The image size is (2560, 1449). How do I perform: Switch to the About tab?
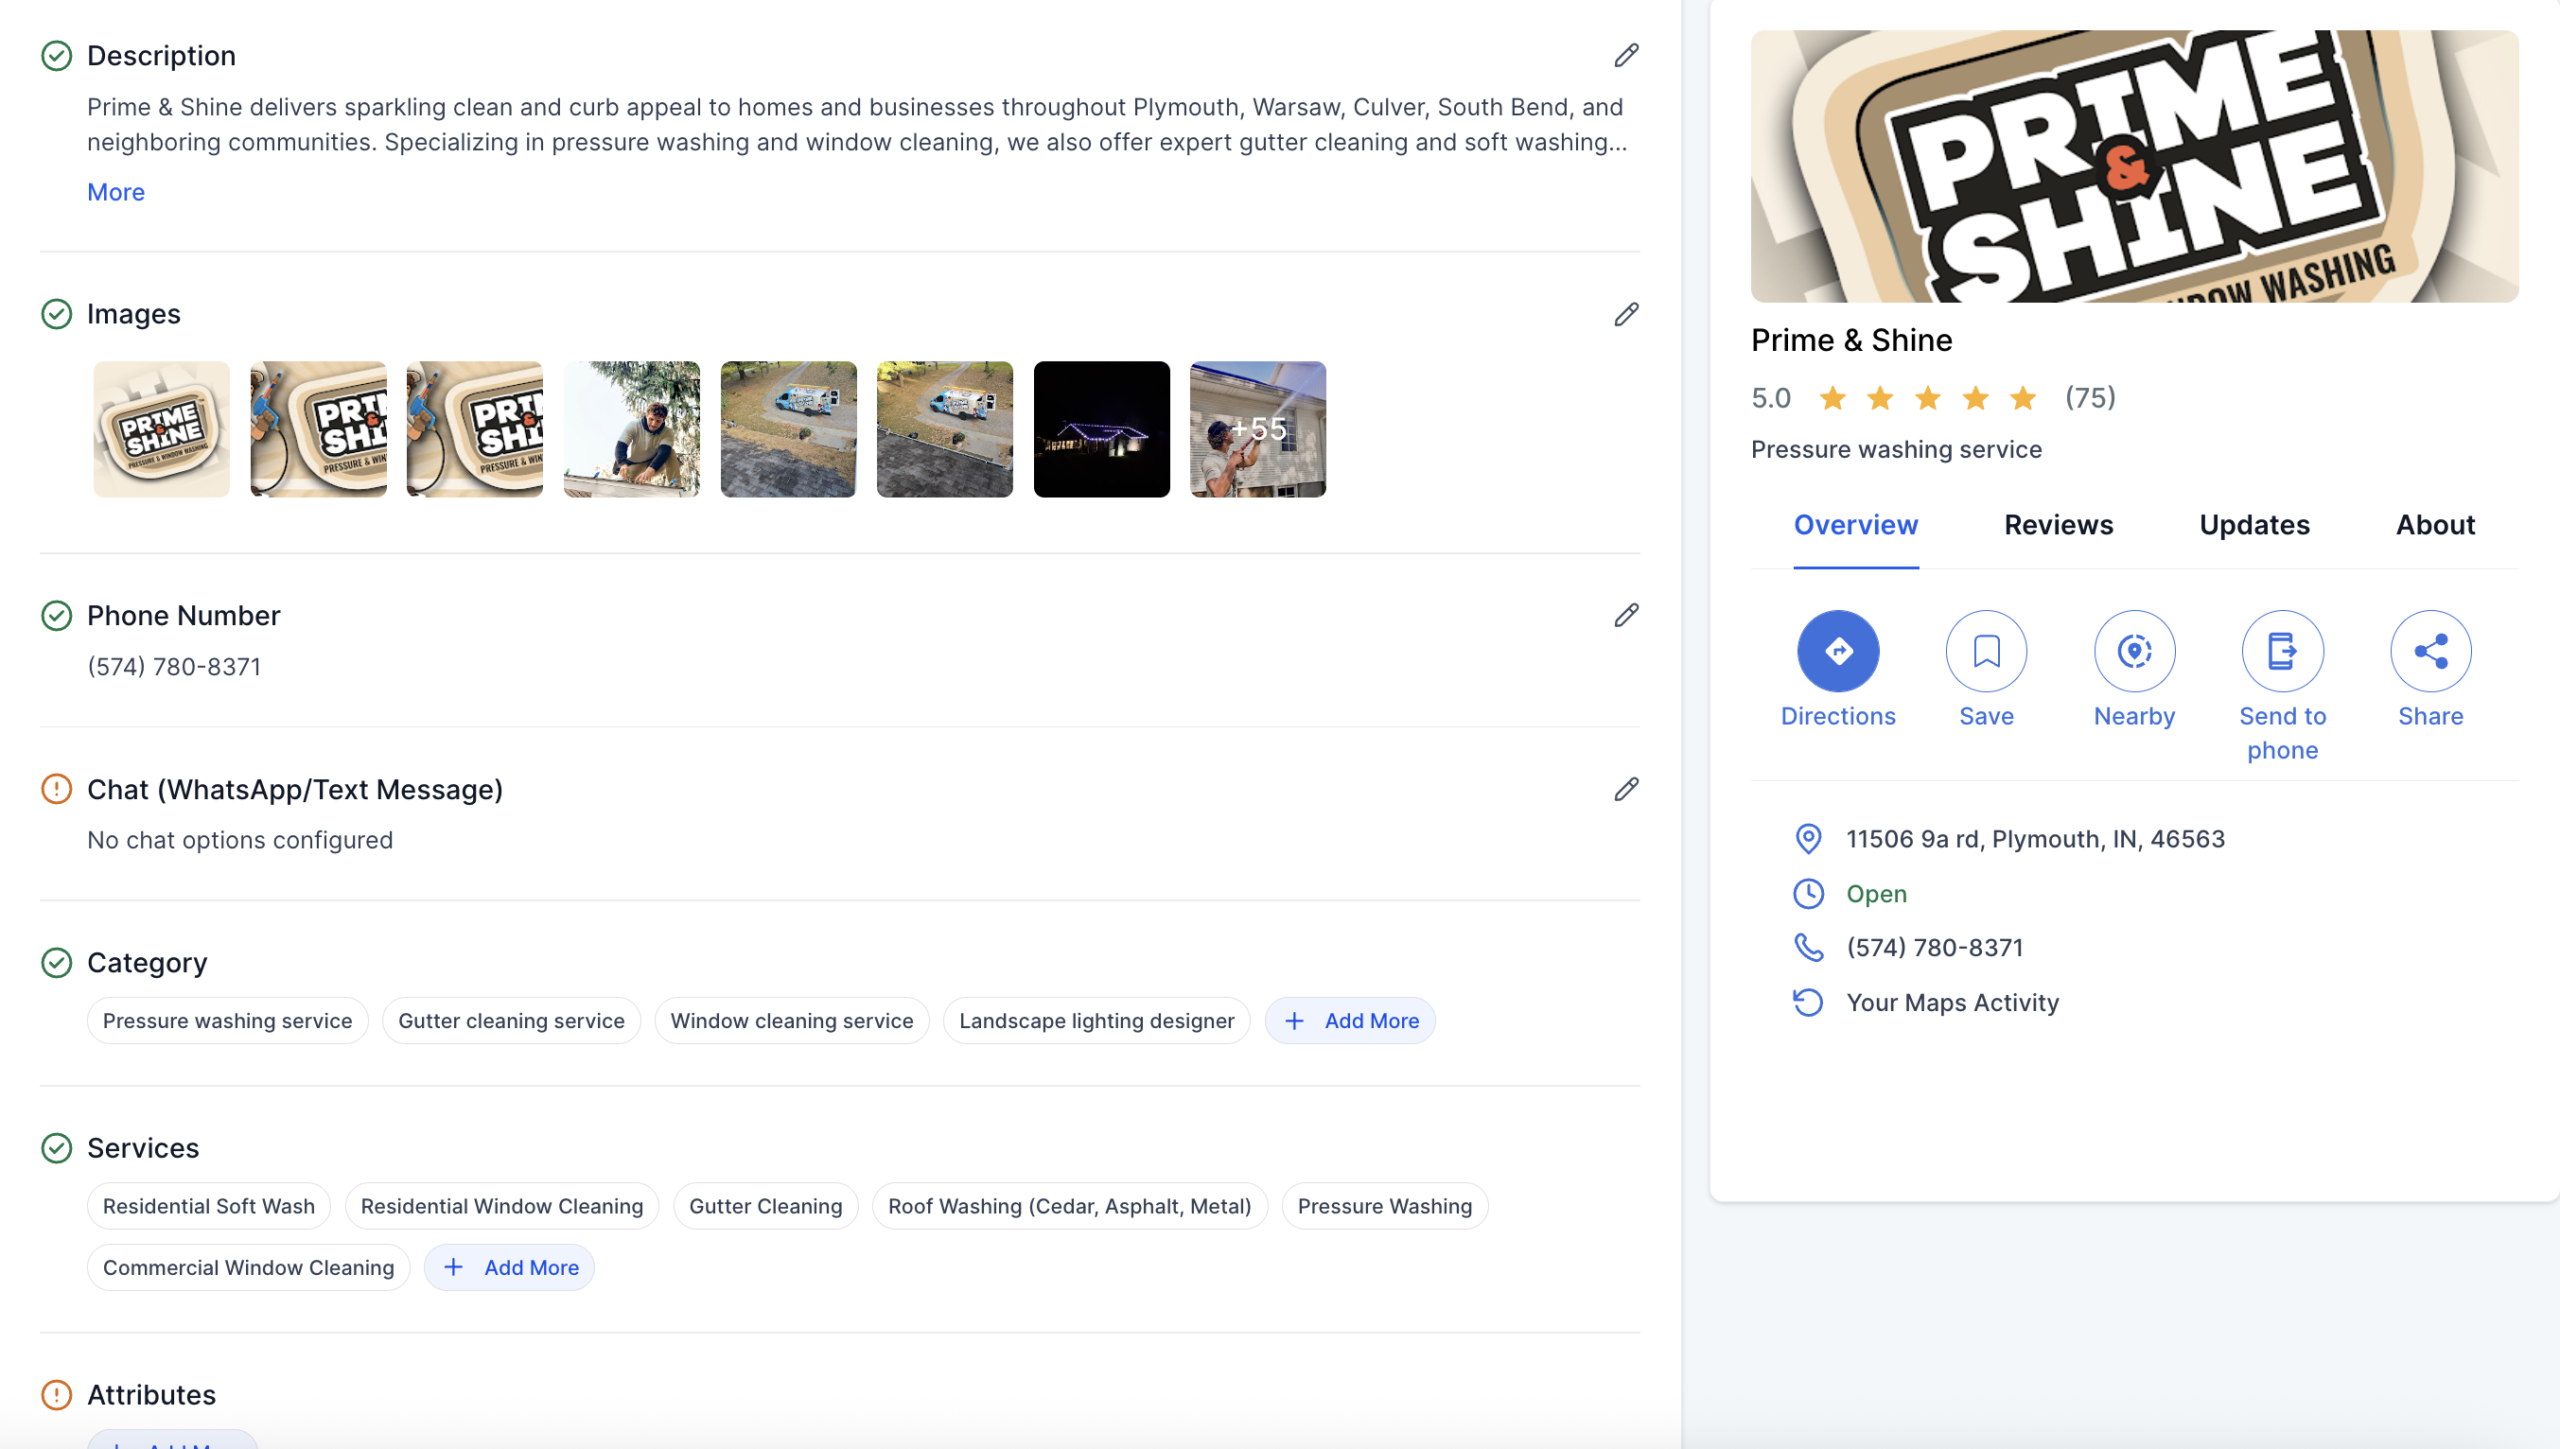click(2435, 526)
